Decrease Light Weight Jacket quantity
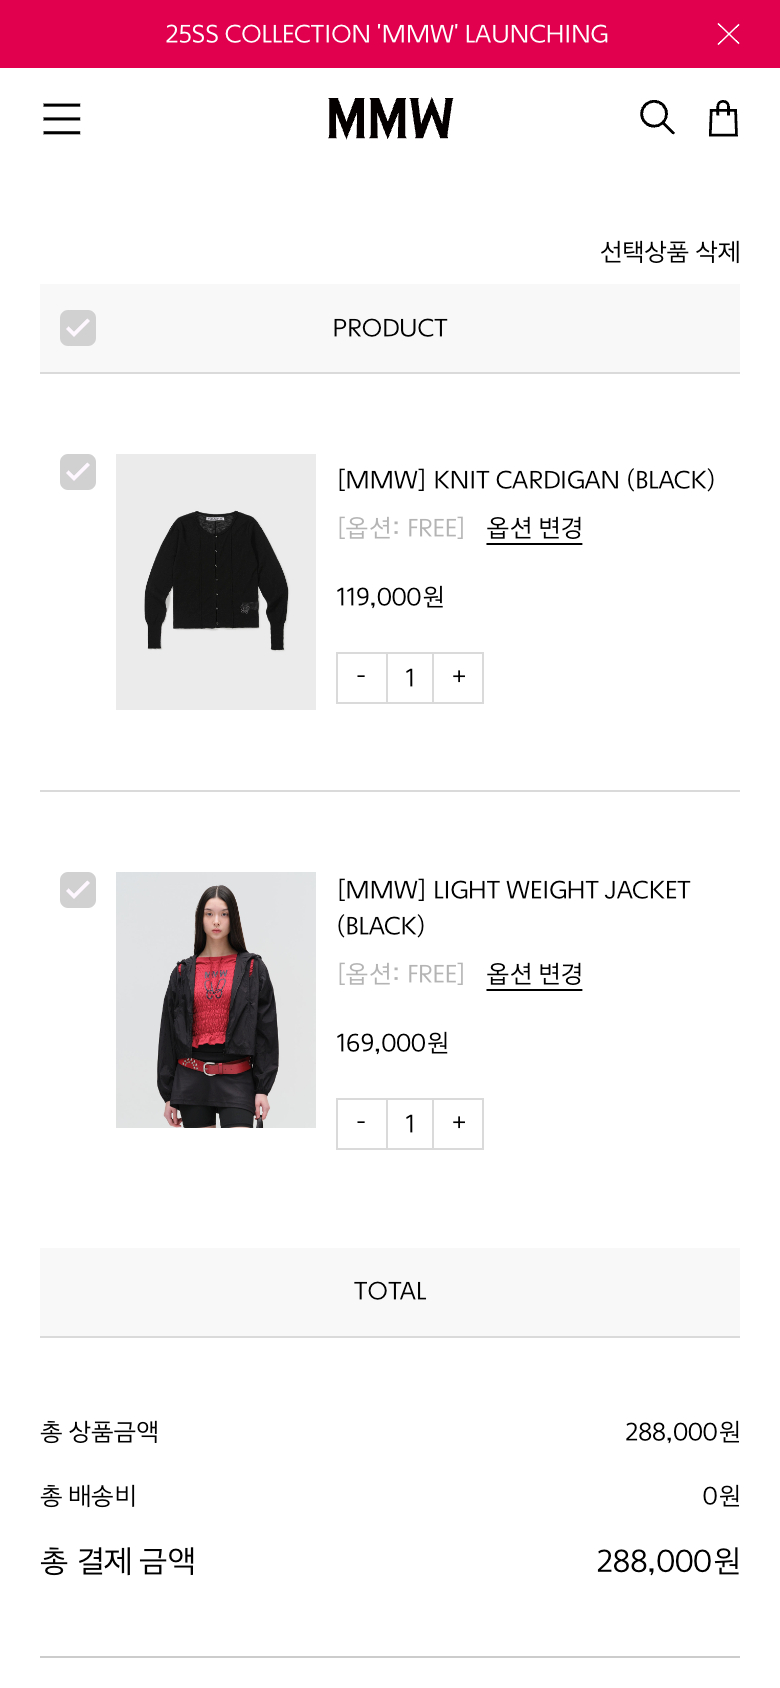Screen dimensions: 780x1688 click(x=361, y=1124)
